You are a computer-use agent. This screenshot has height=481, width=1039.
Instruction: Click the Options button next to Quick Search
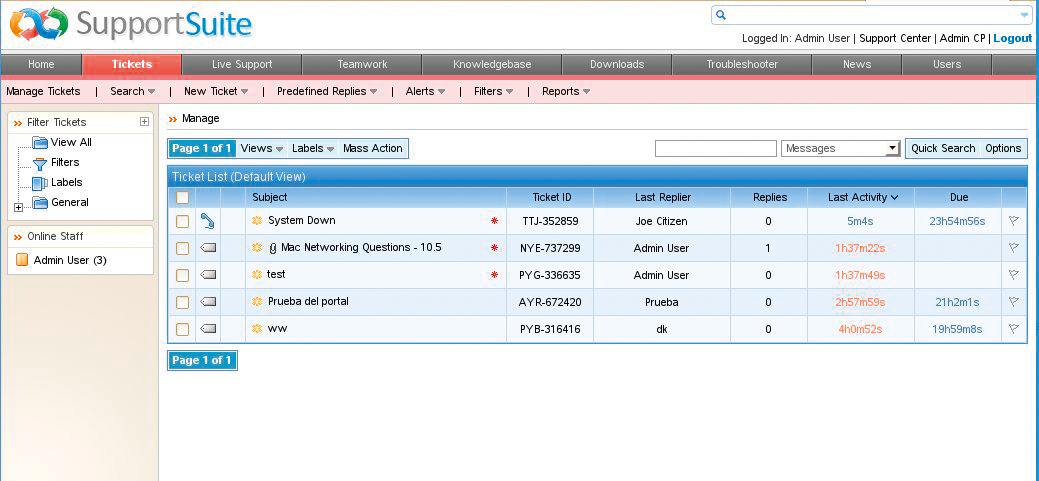[1003, 148]
